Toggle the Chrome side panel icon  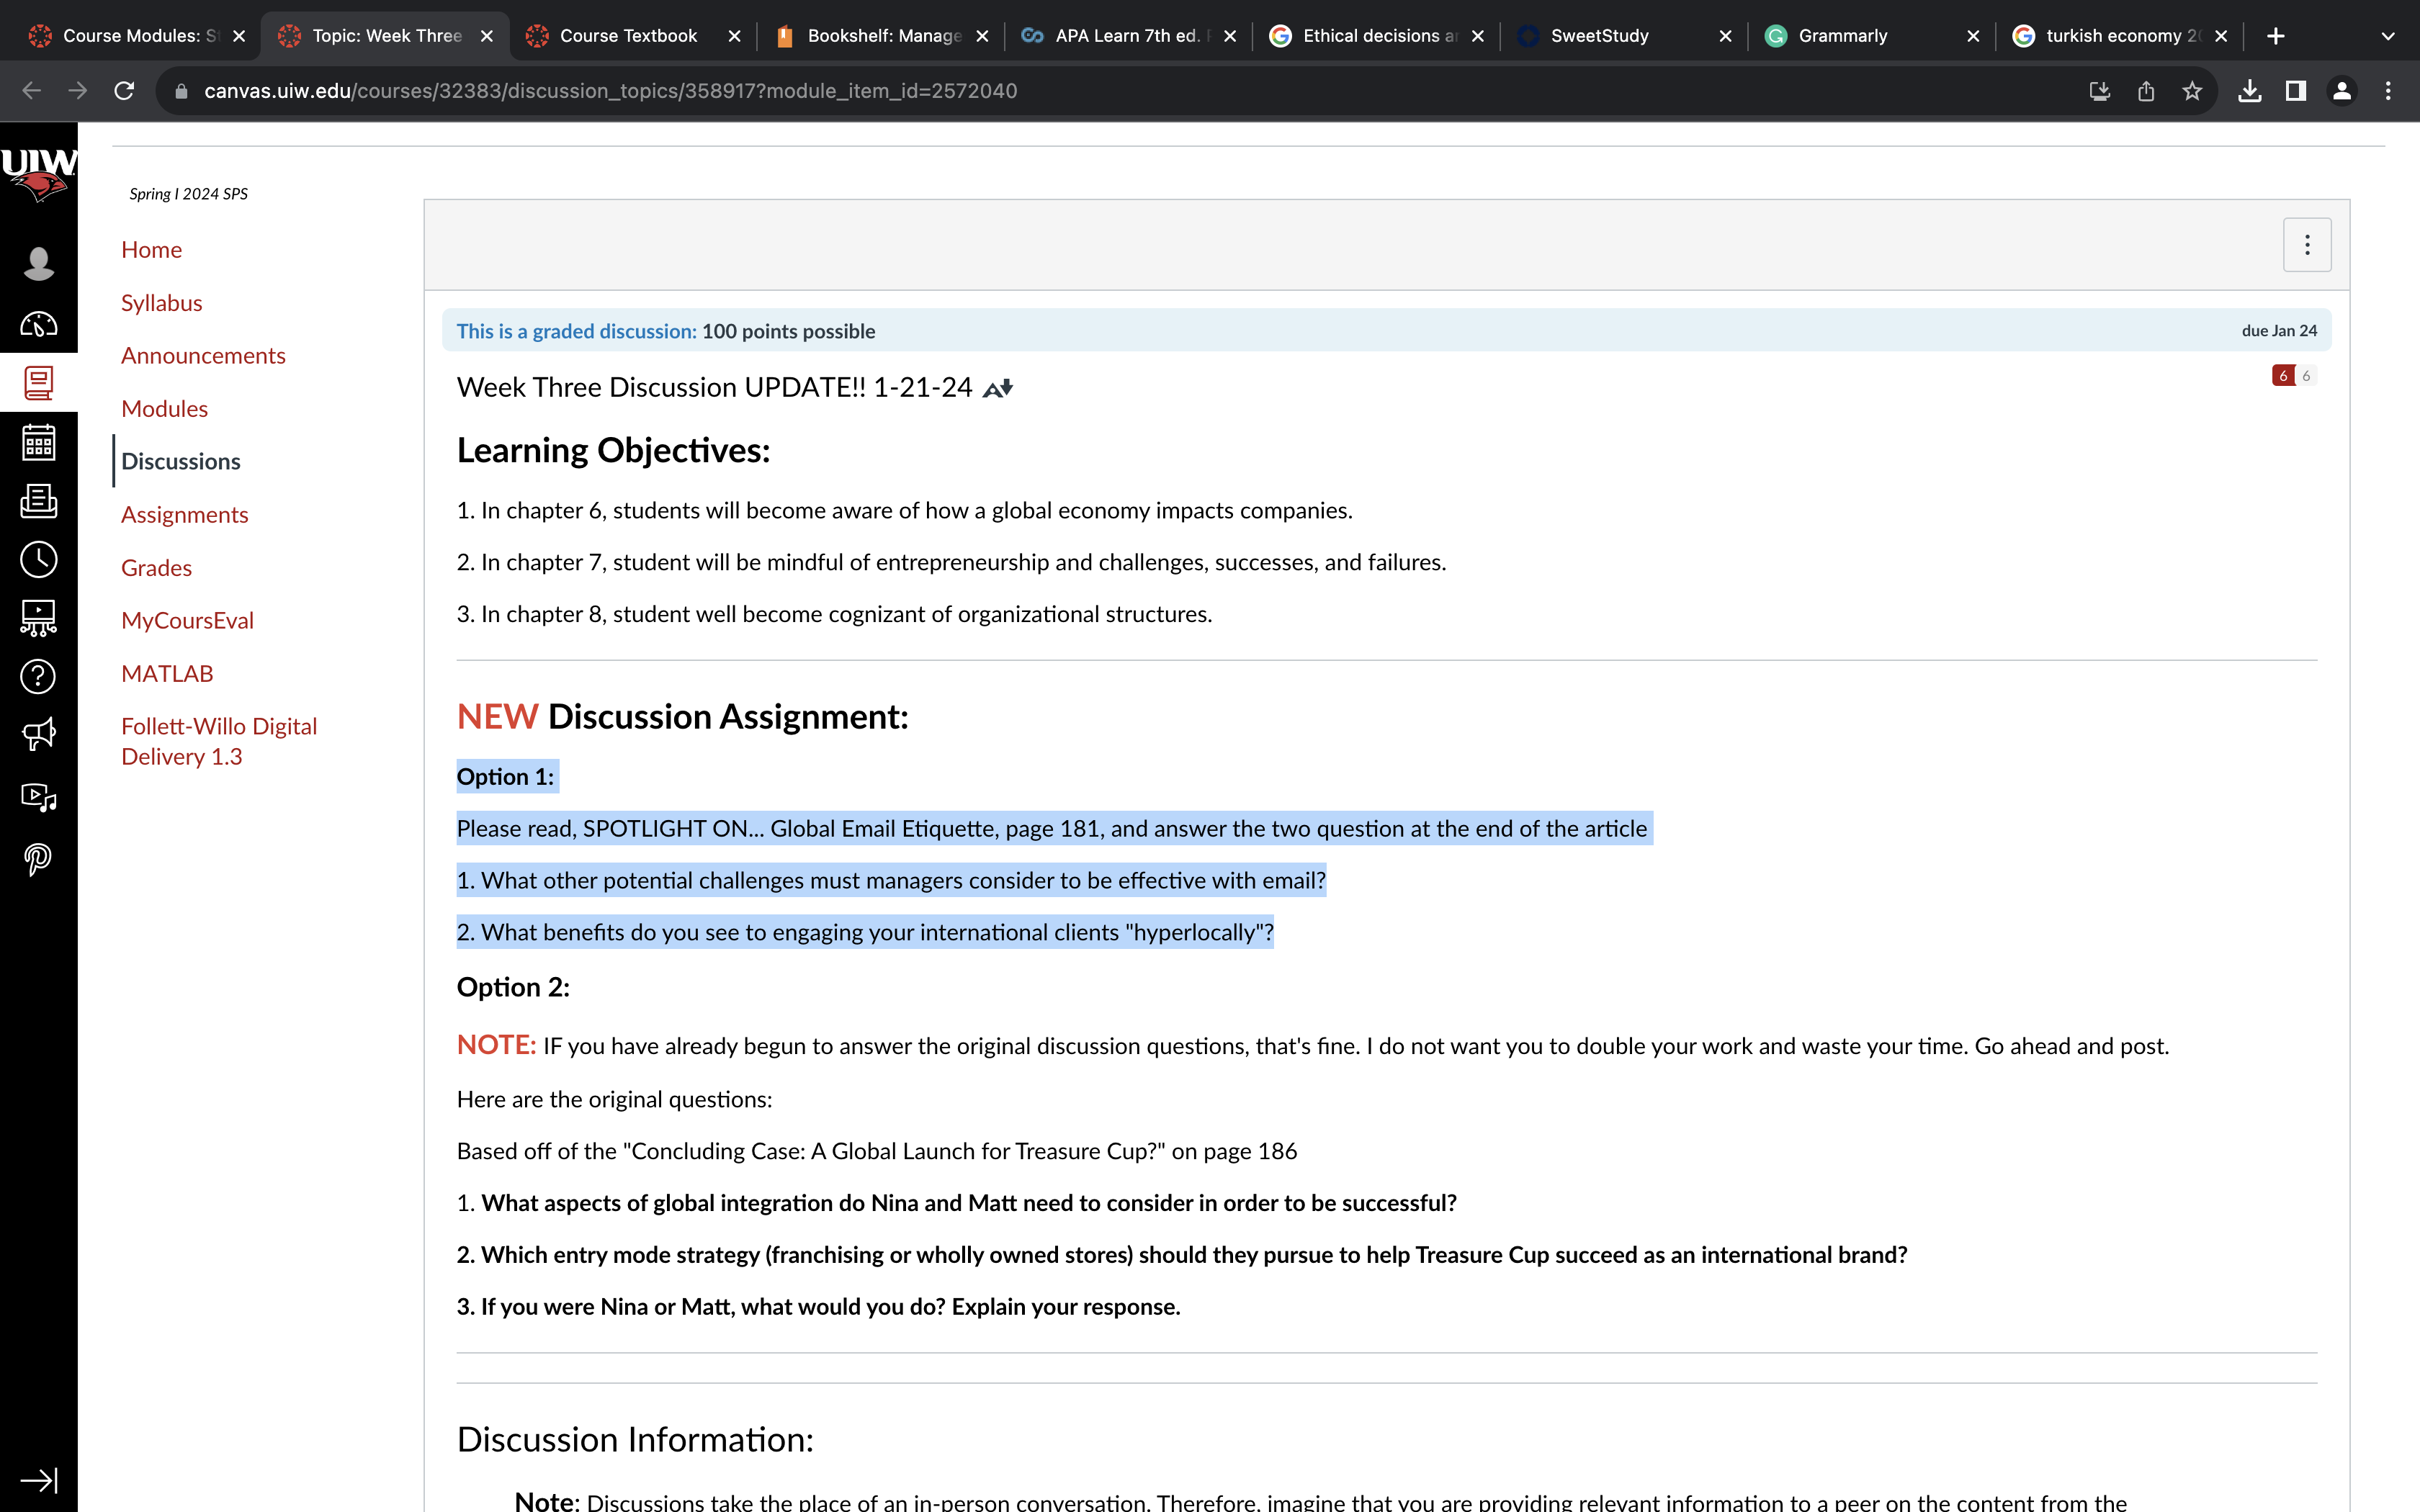click(2296, 91)
